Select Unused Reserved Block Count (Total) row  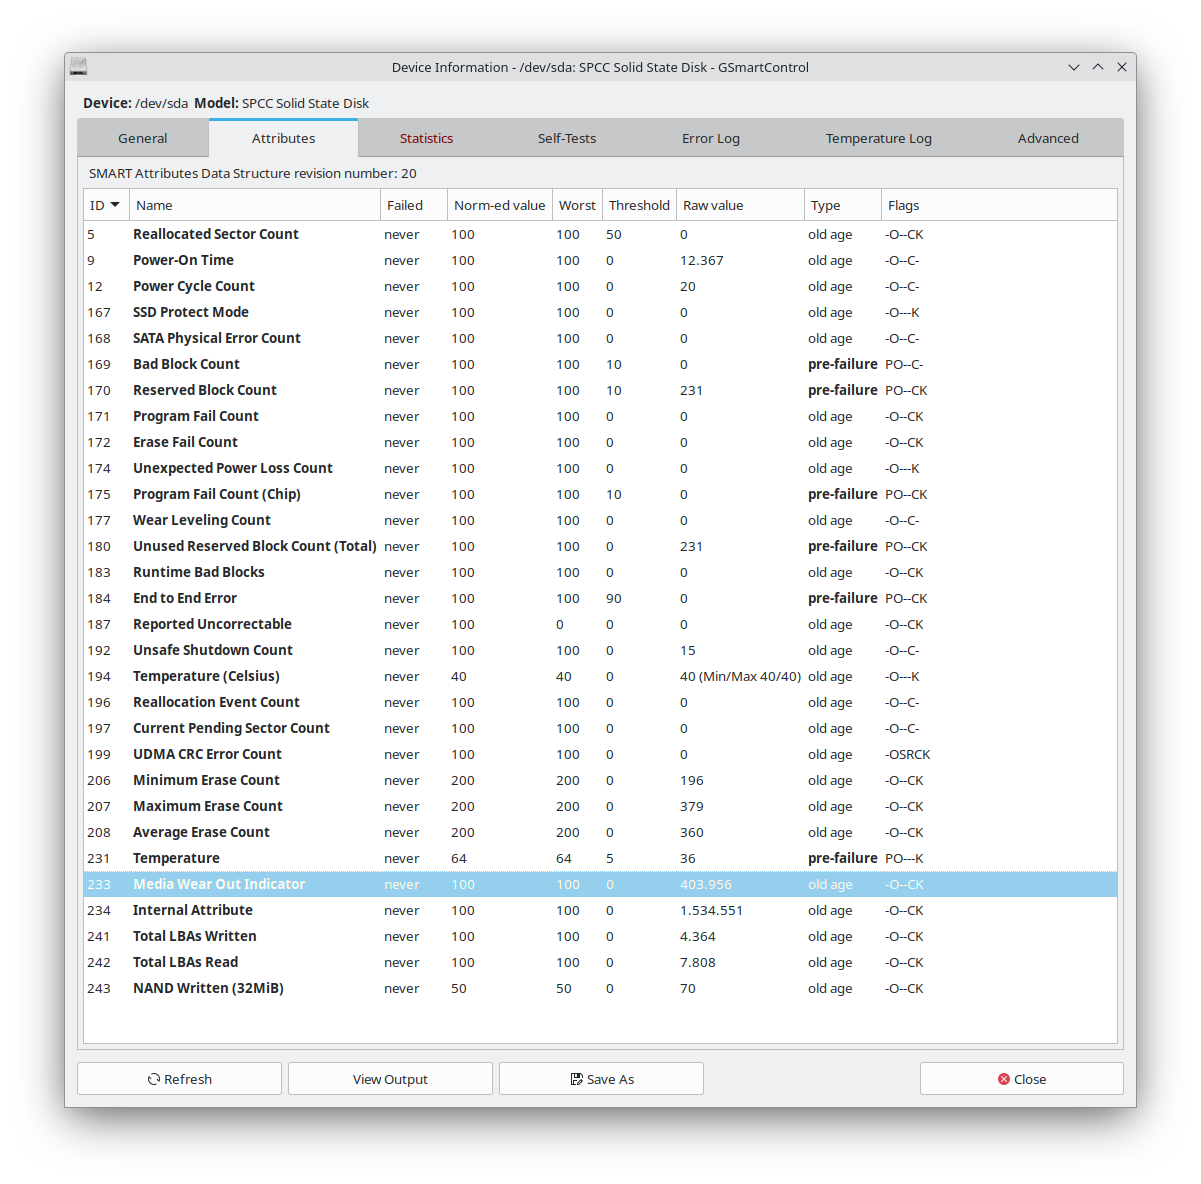[600, 546]
